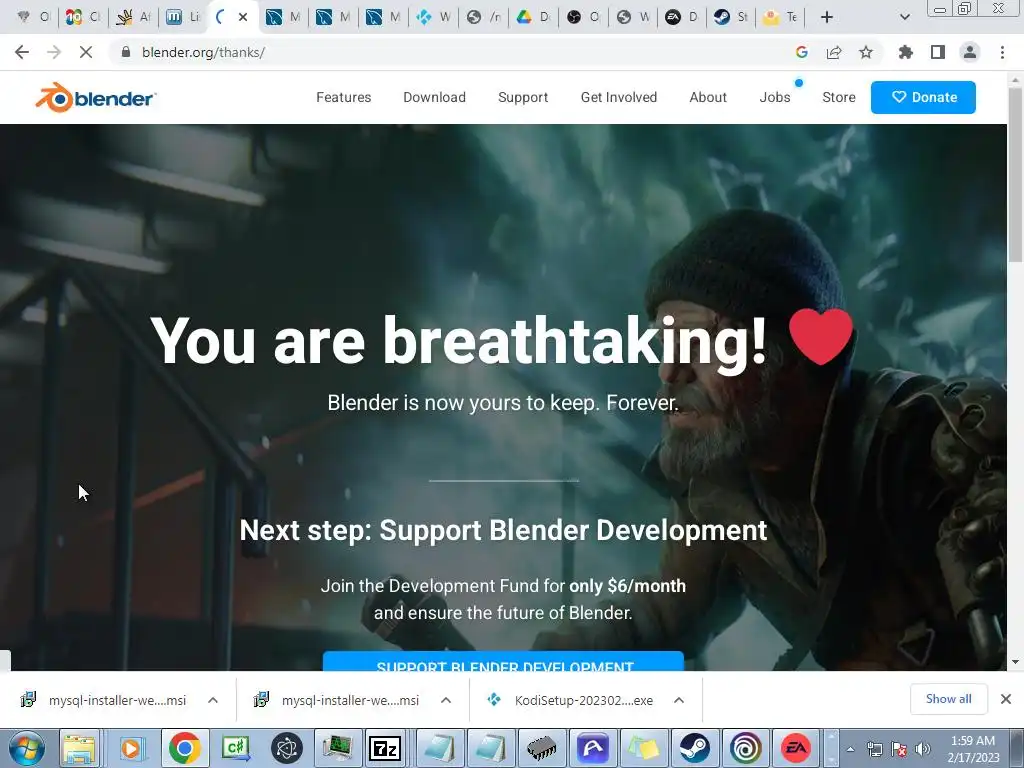Open the Chrome three-dot menu
The width and height of the screenshot is (1024, 768).
(x=1002, y=52)
